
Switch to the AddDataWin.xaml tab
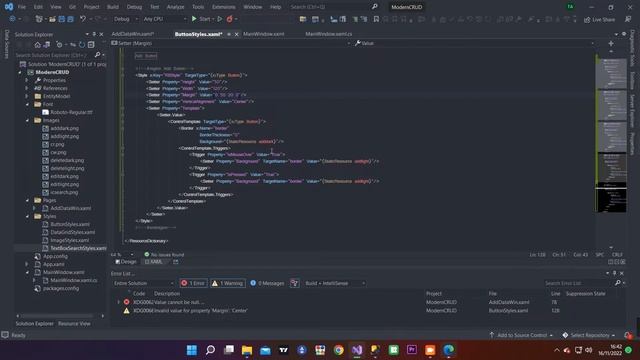pyautogui.click(x=133, y=34)
